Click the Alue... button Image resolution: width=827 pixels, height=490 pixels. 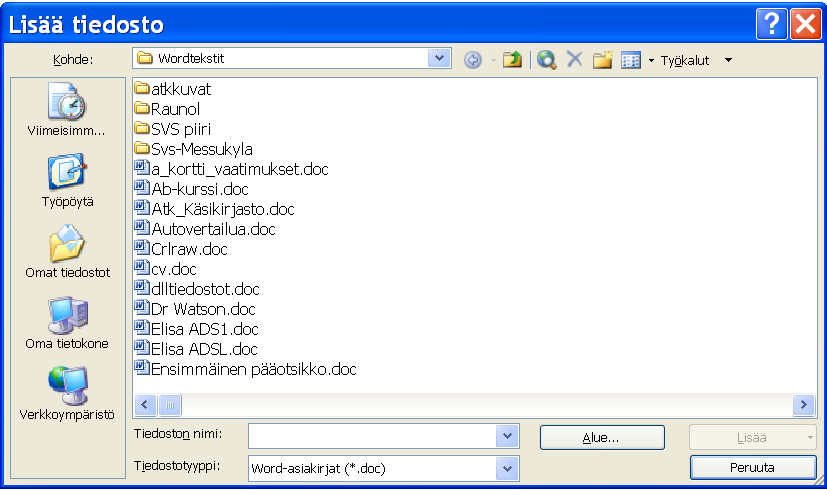(602, 437)
